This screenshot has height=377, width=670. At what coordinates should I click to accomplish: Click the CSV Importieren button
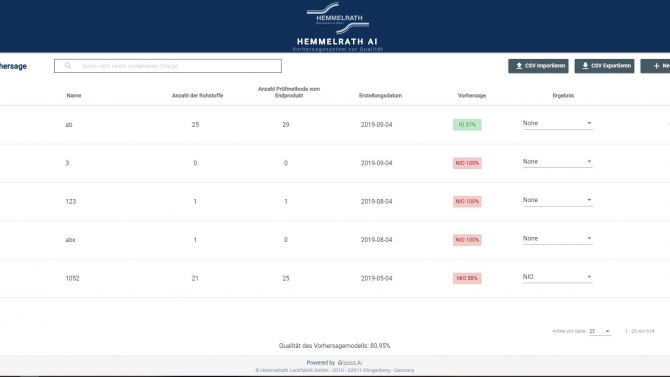click(x=538, y=66)
